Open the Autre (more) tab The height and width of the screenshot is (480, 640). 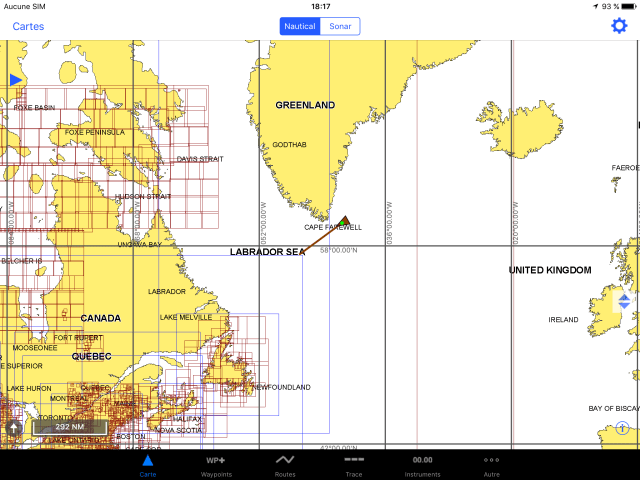[491, 465]
